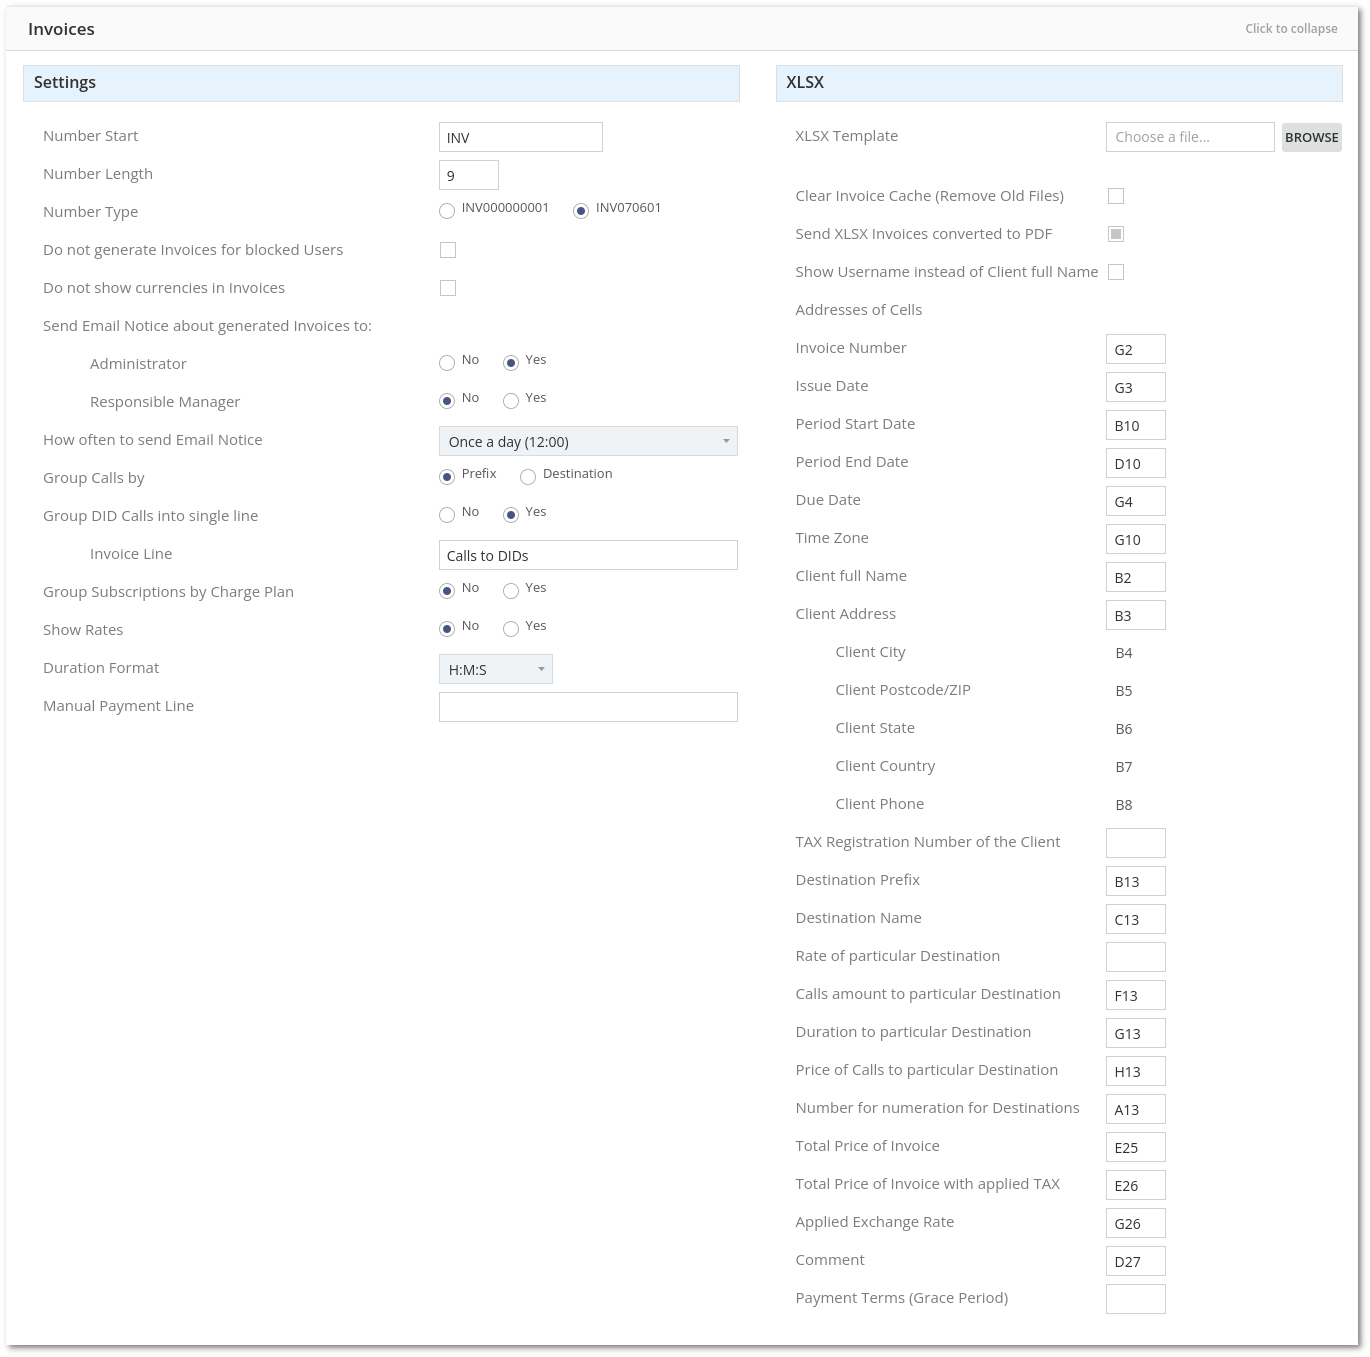
Task: Focus the Manual Payment Line field
Action: pyautogui.click(x=588, y=707)
